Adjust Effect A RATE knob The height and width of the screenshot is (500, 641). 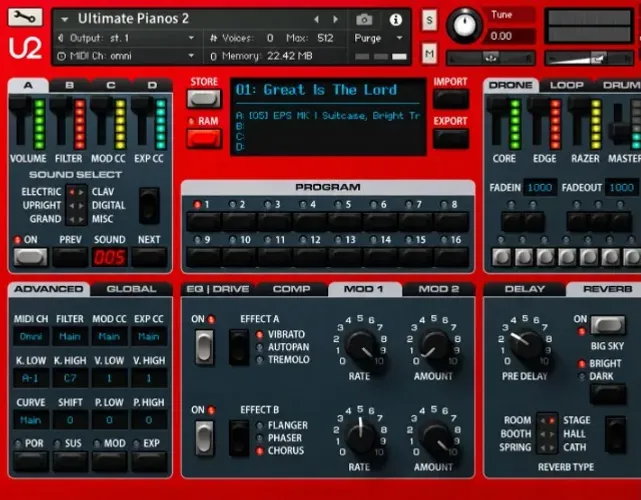click(x=361, y=344)
